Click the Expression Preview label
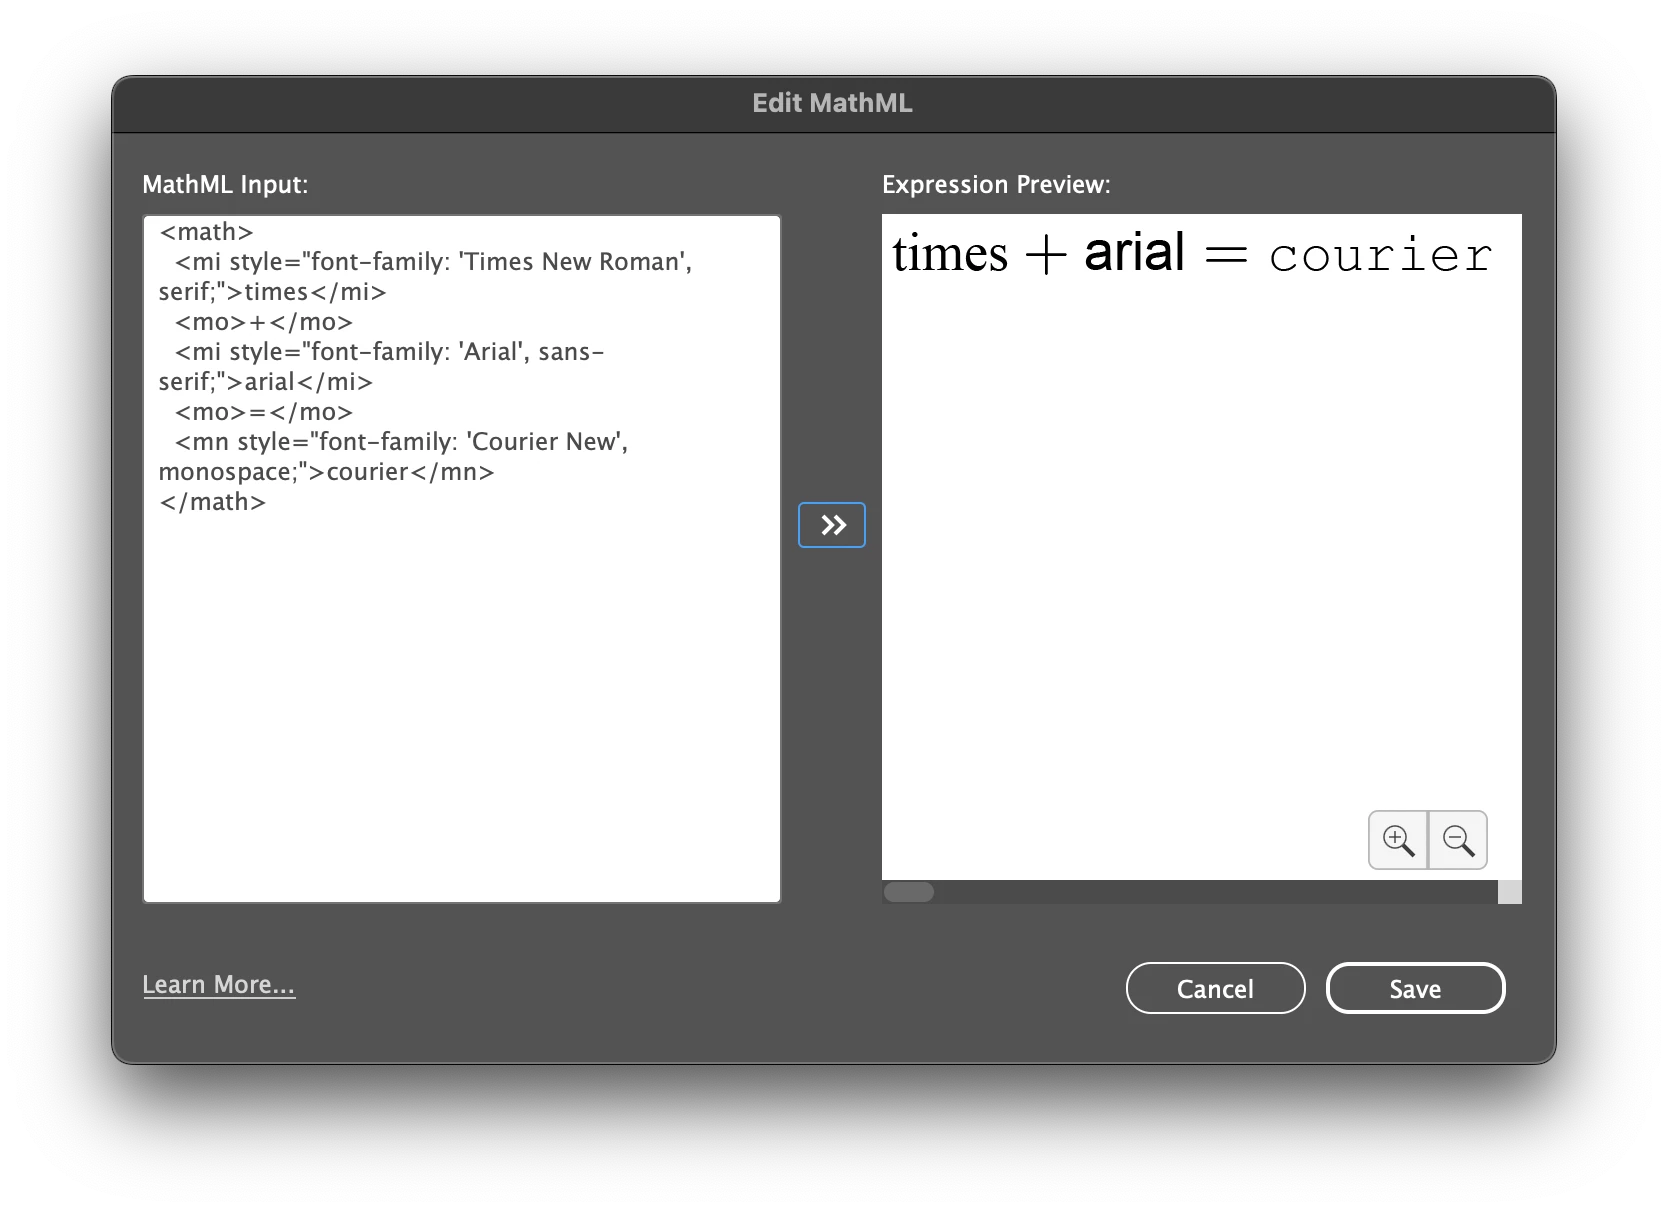 coord(996,185)
